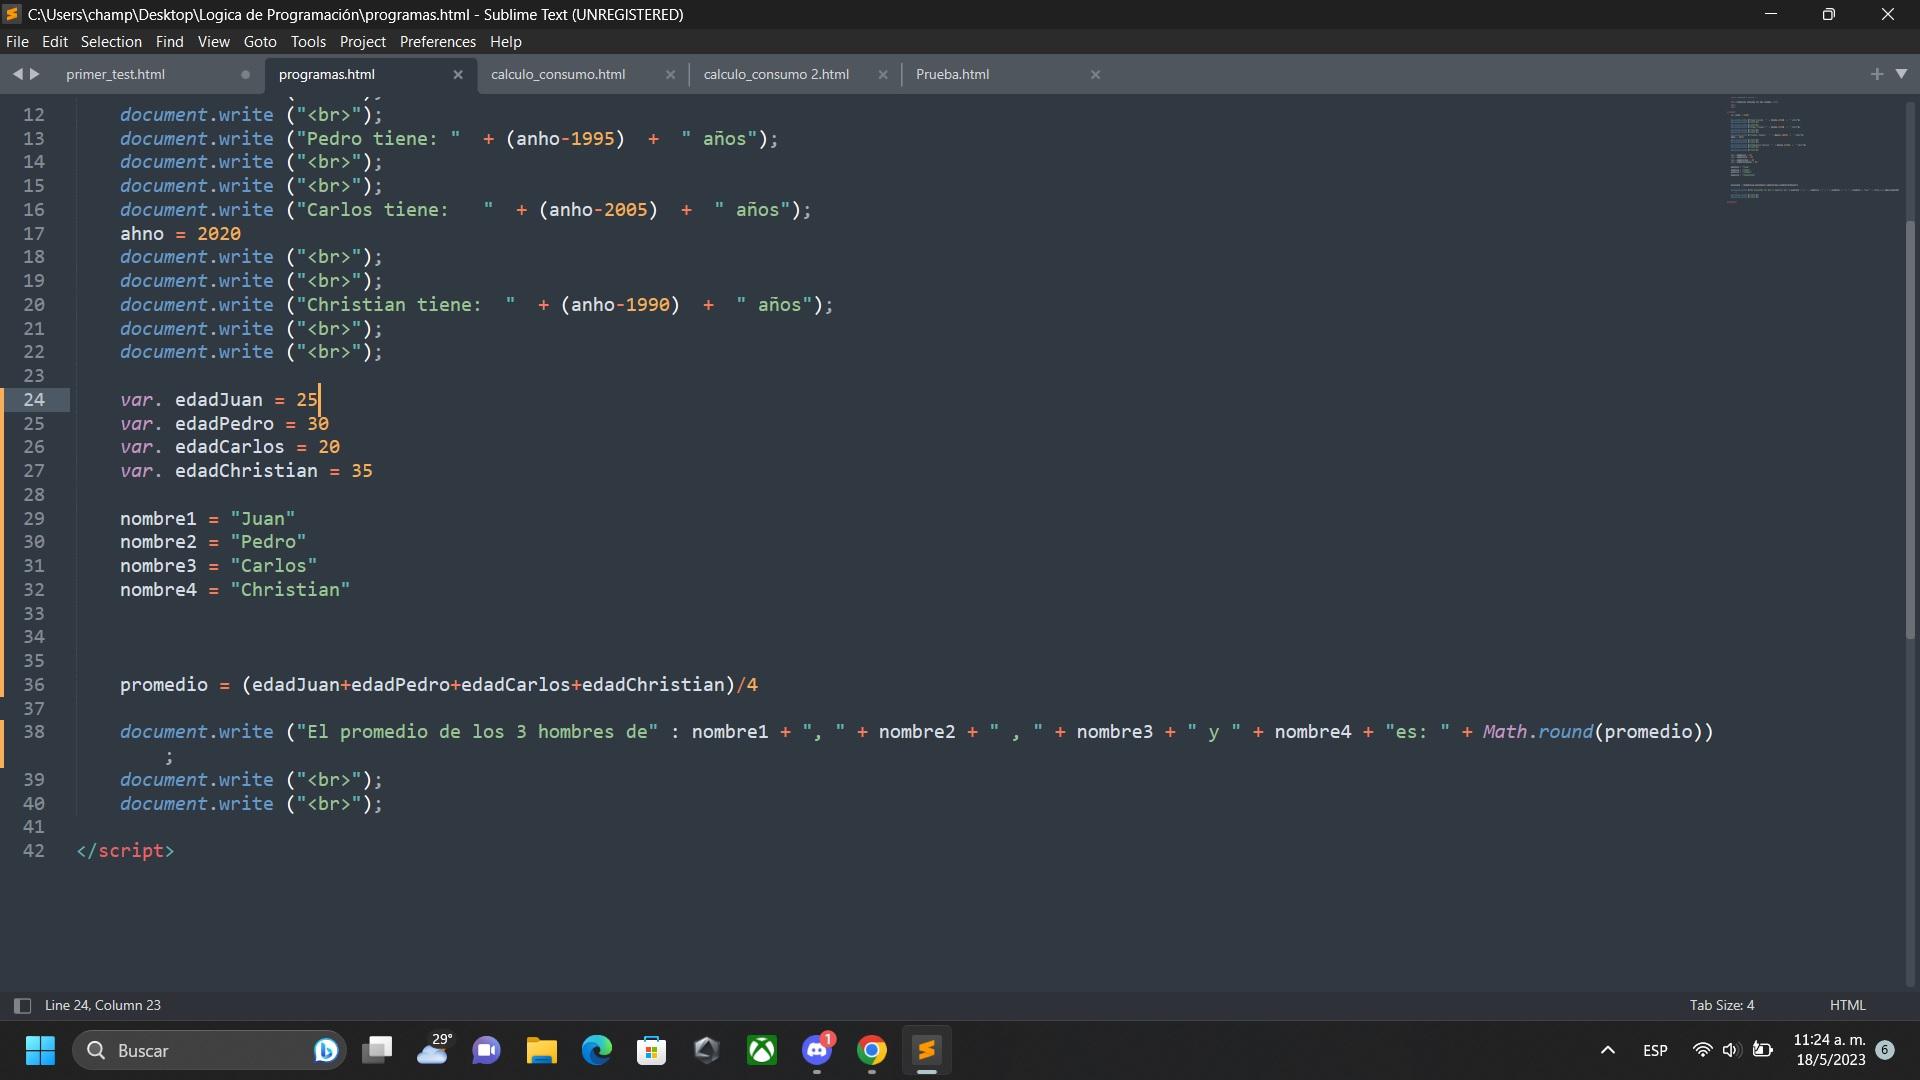Open Task View on the taskbar
Screen dimensions: 1920x1080
tap(377, 1050)
